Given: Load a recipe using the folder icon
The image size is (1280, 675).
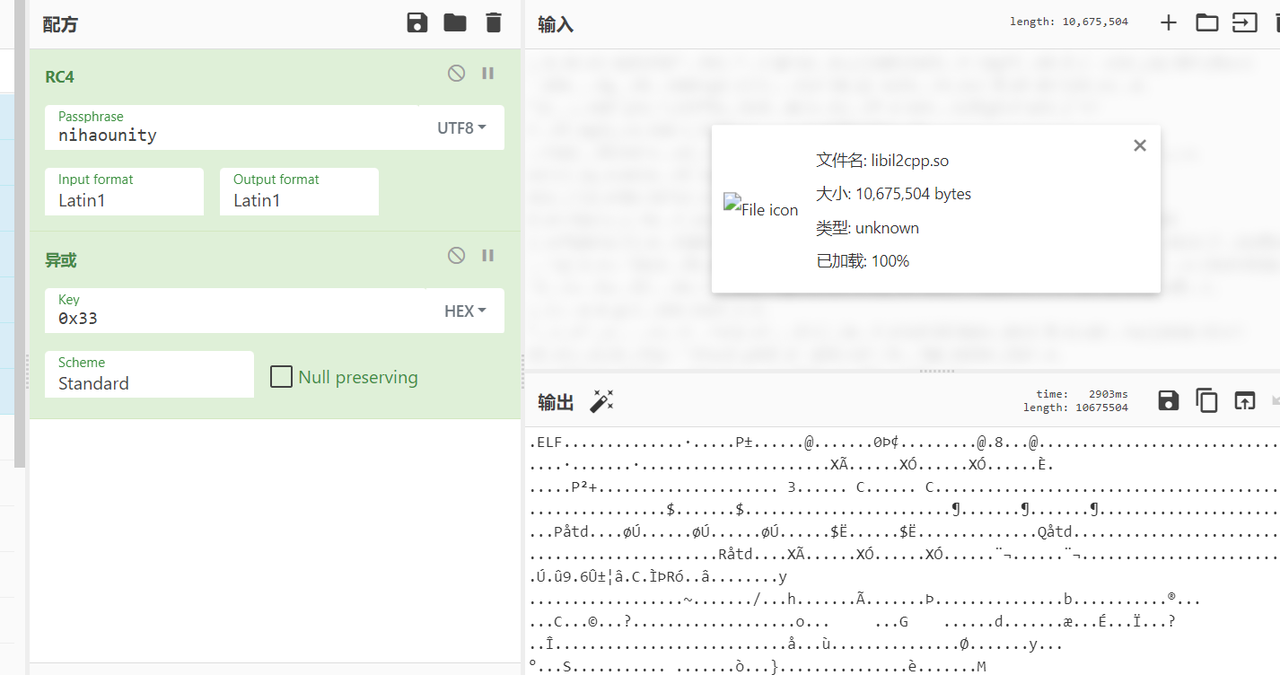Looking at the screenshot, I should coord(455,23).
